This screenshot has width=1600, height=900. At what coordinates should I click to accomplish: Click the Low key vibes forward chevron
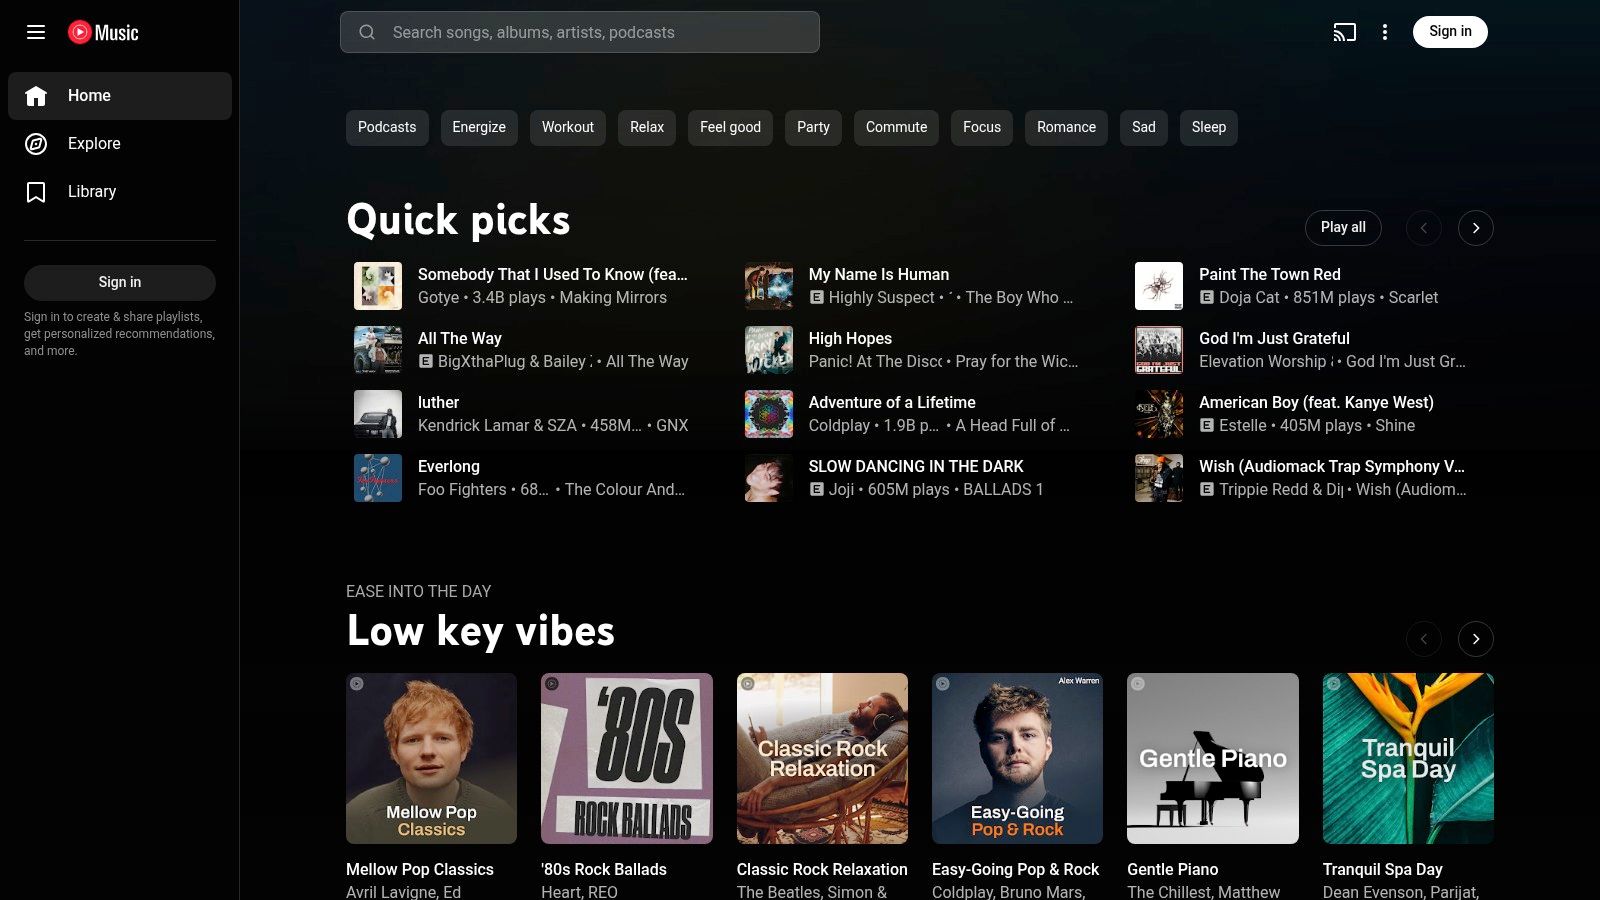click(x=1476, y=638)
